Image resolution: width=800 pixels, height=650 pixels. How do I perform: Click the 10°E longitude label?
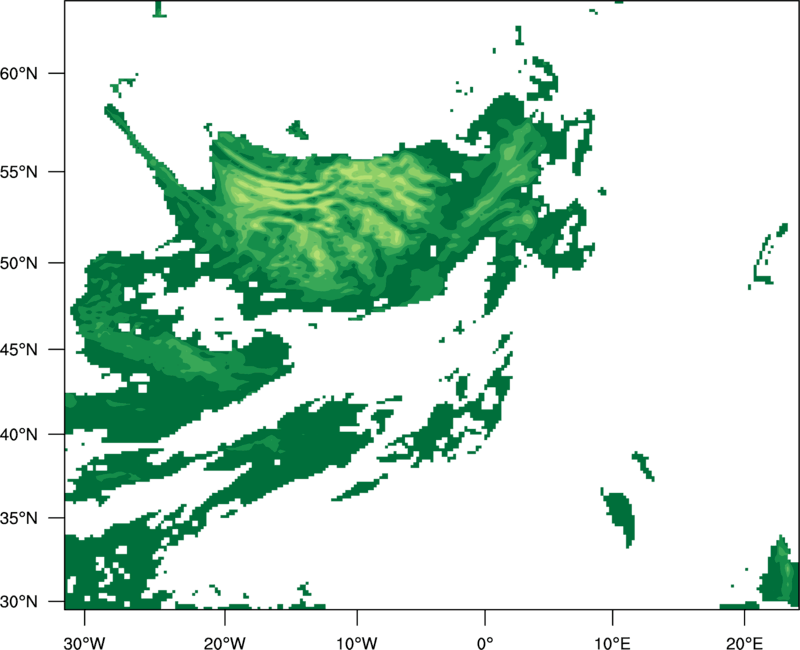612,643
